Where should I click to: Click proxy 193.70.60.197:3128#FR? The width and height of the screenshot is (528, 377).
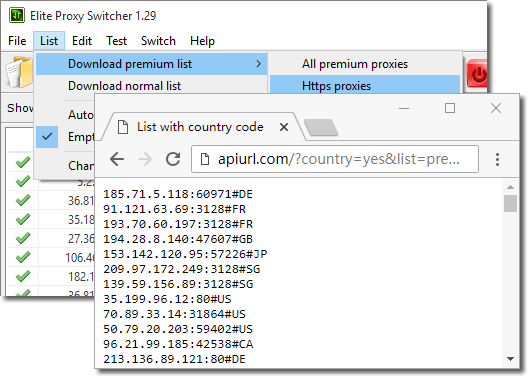pyautogui.click(x=178, y=224)
